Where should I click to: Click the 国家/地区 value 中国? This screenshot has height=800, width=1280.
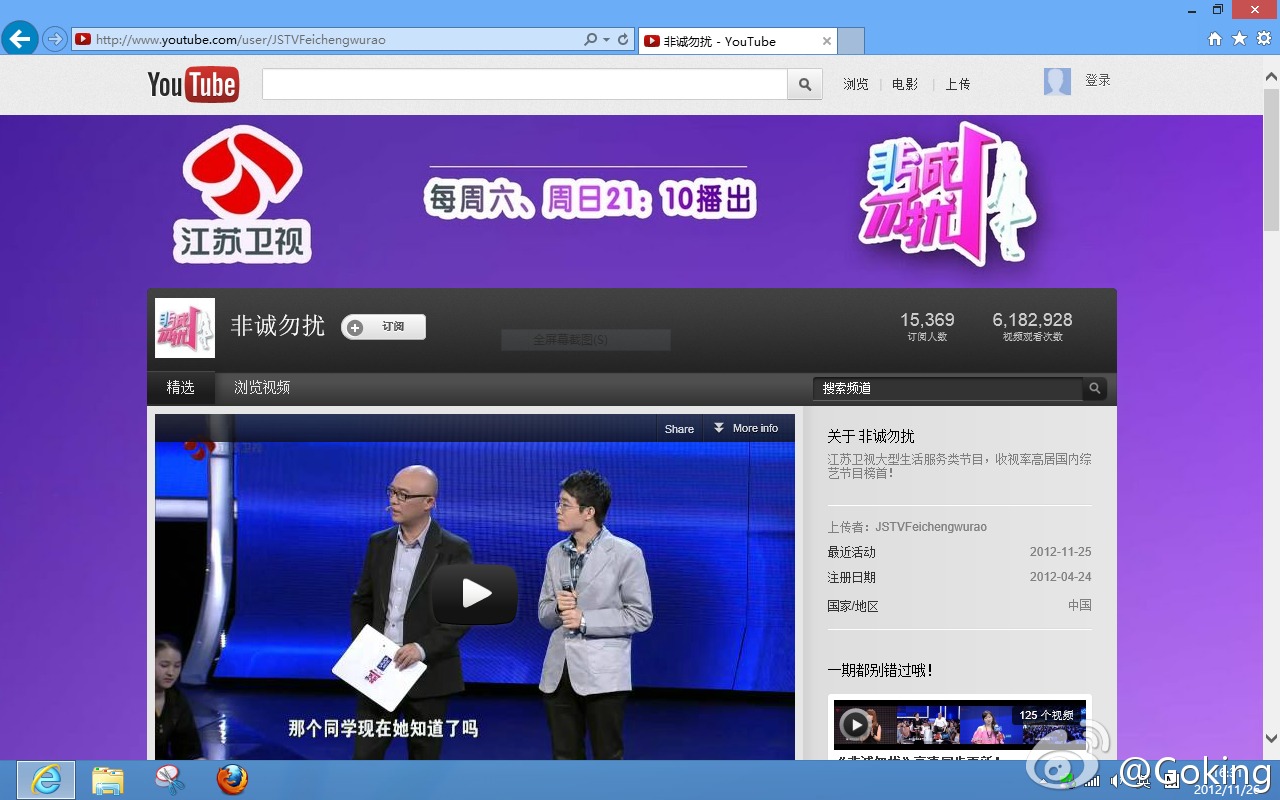click(x=1080, y=606)
